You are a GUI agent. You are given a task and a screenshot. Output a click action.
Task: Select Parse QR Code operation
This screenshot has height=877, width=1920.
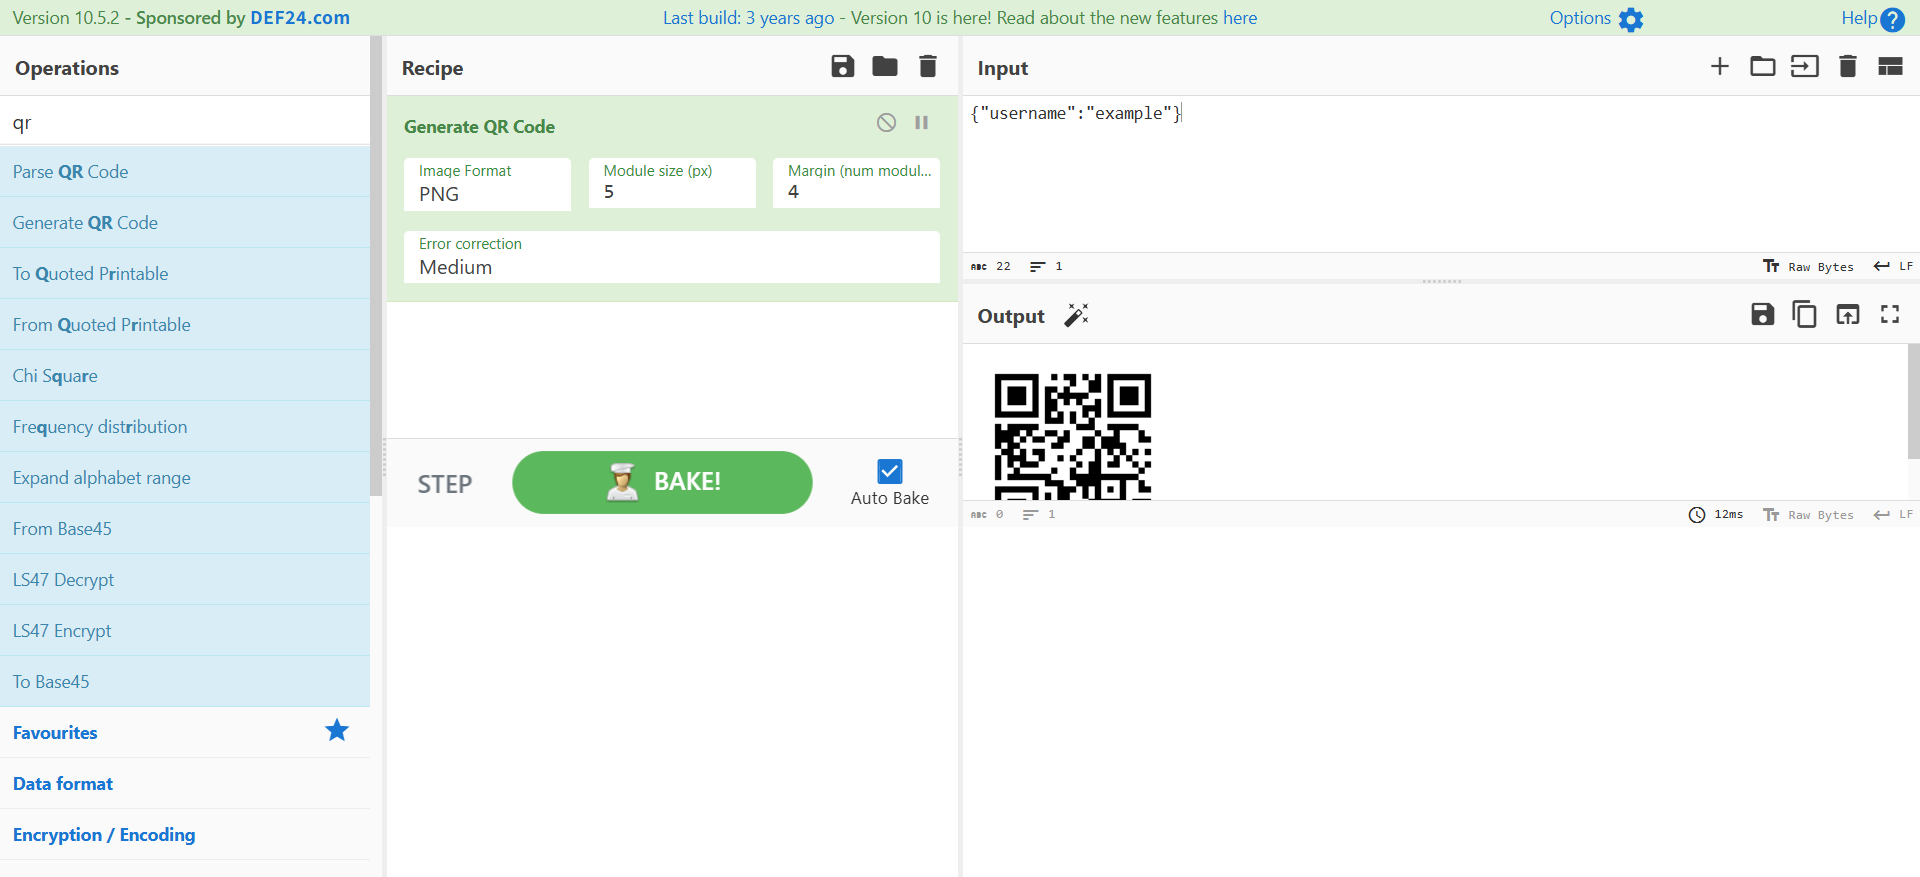(x=71, y=172)
